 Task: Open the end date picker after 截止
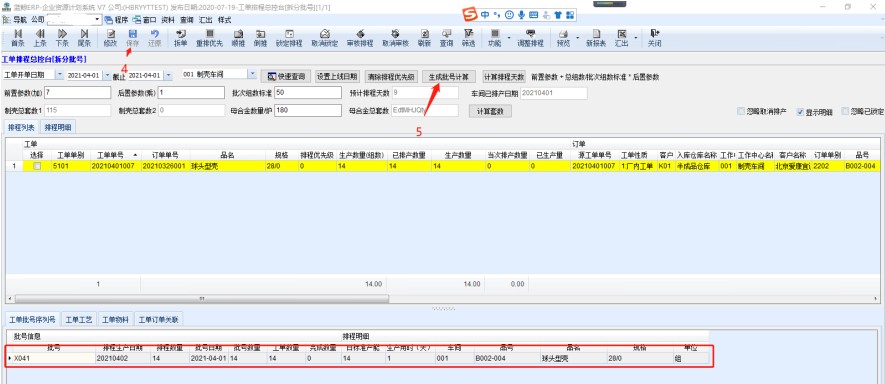tap(168, 75)
